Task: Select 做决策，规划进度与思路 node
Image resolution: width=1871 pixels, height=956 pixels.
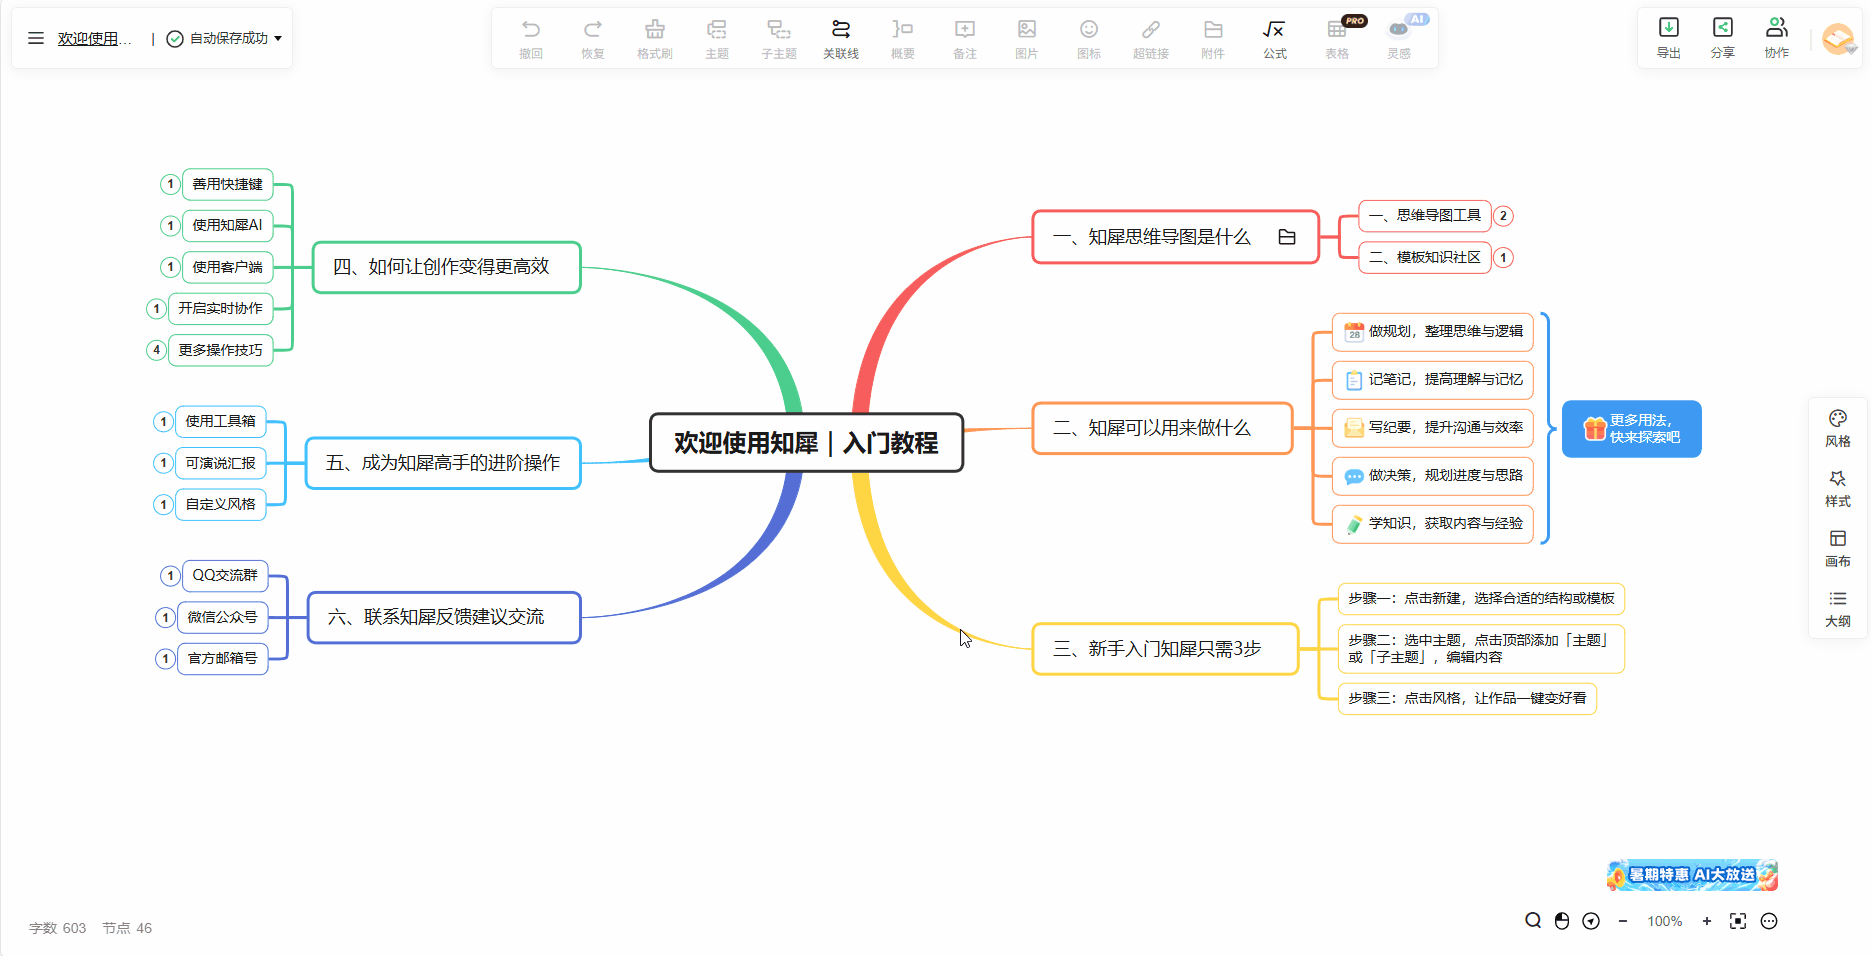Action: (1433, 475)
